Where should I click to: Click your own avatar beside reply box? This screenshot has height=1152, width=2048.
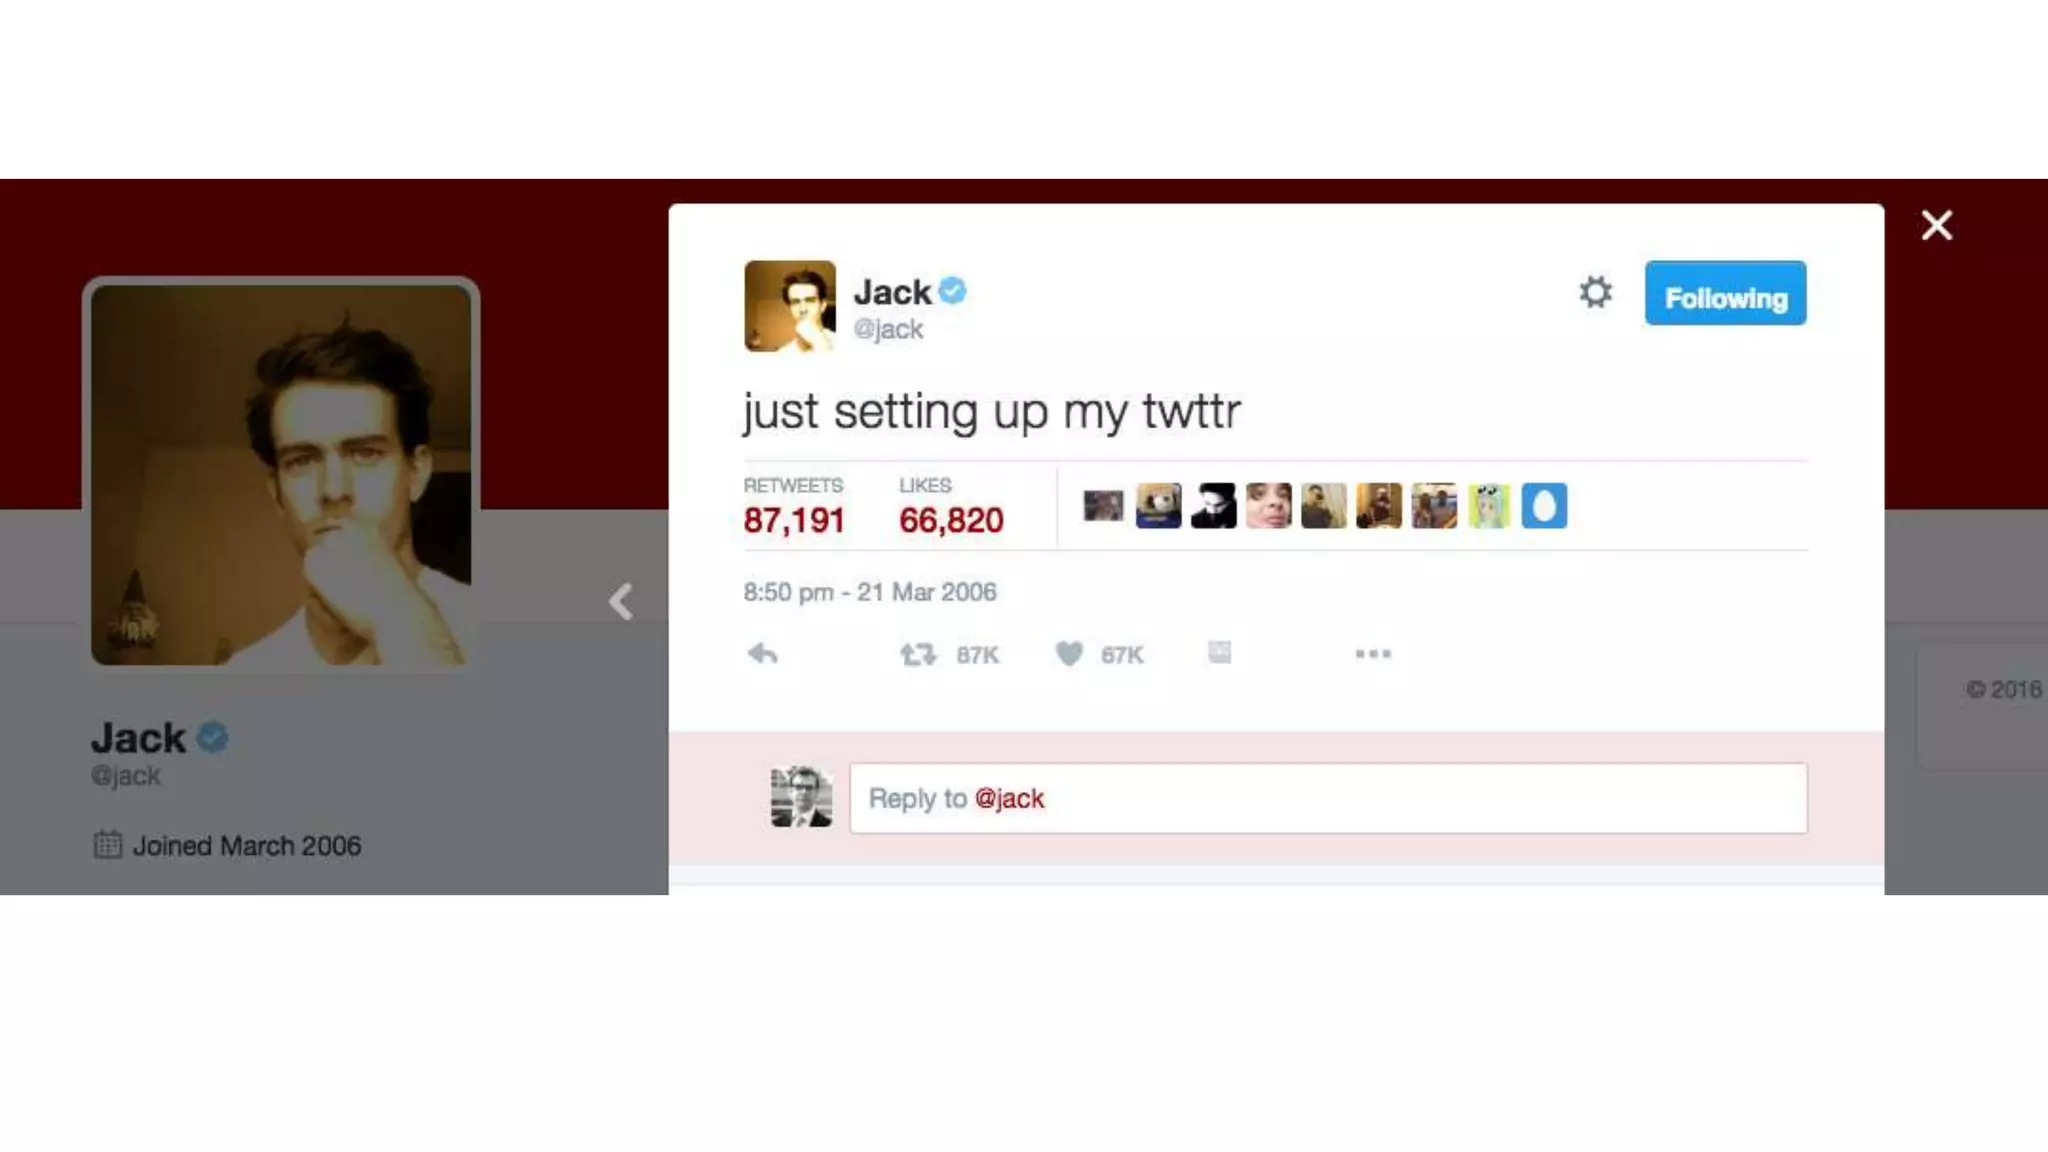point(801,796)
